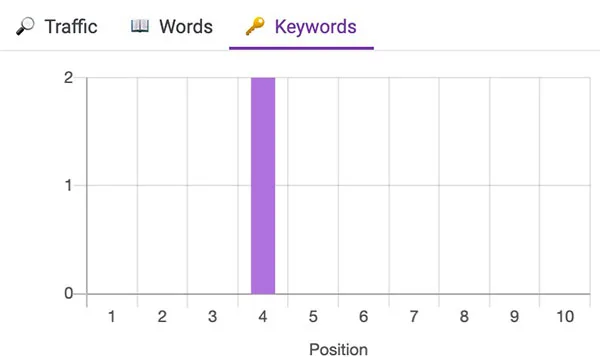
Task: Click the purple bar at position 4
Action: click(263, 186)
